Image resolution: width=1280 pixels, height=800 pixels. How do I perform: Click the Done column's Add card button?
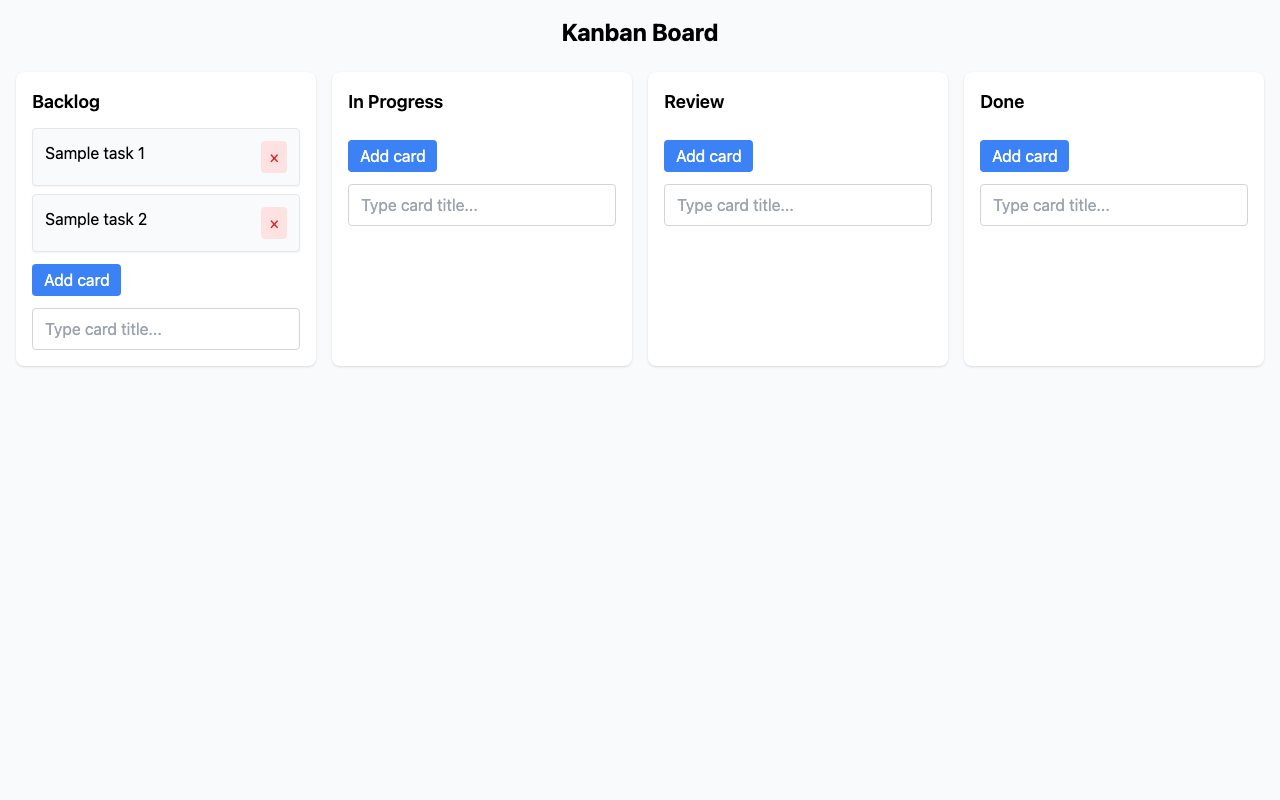(x=1024, y=156)
